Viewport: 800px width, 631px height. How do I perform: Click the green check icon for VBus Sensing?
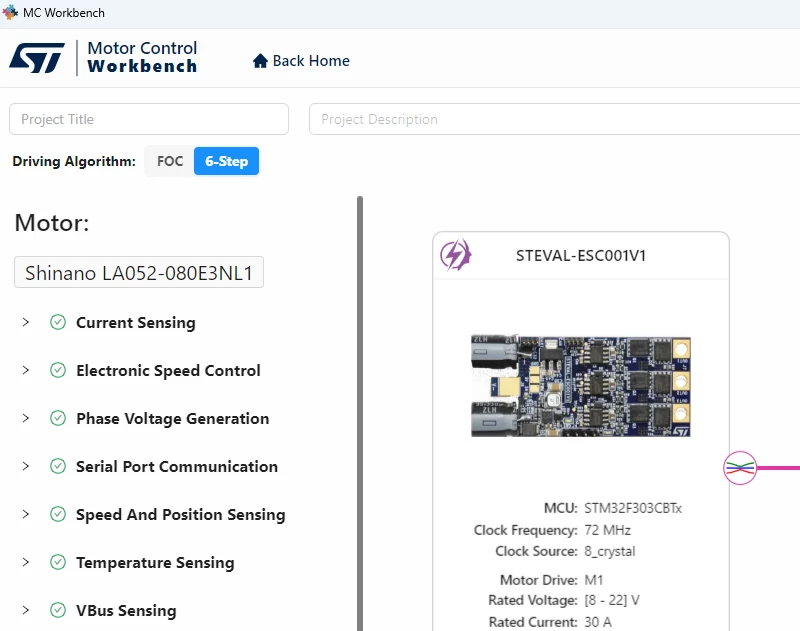[x=58, y=610]
